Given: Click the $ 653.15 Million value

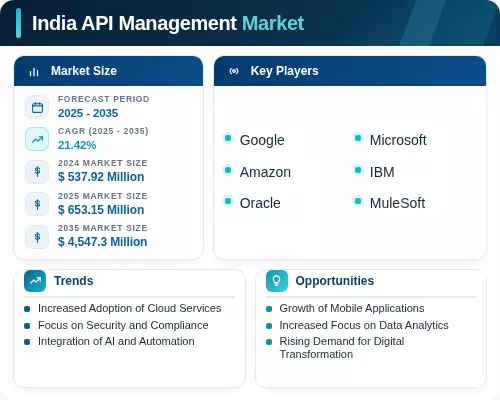Looking at the screenshot, I should click(101, 210).
